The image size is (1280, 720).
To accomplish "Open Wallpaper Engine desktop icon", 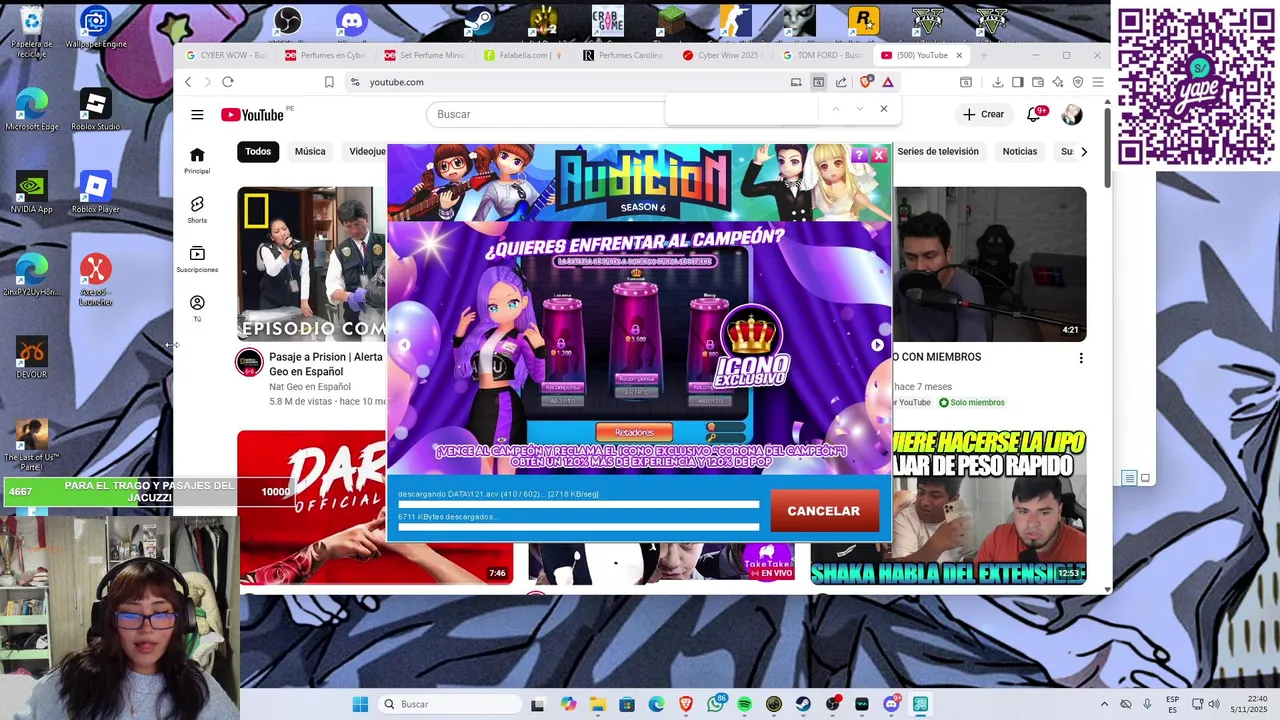I will (x=96, y=28).
